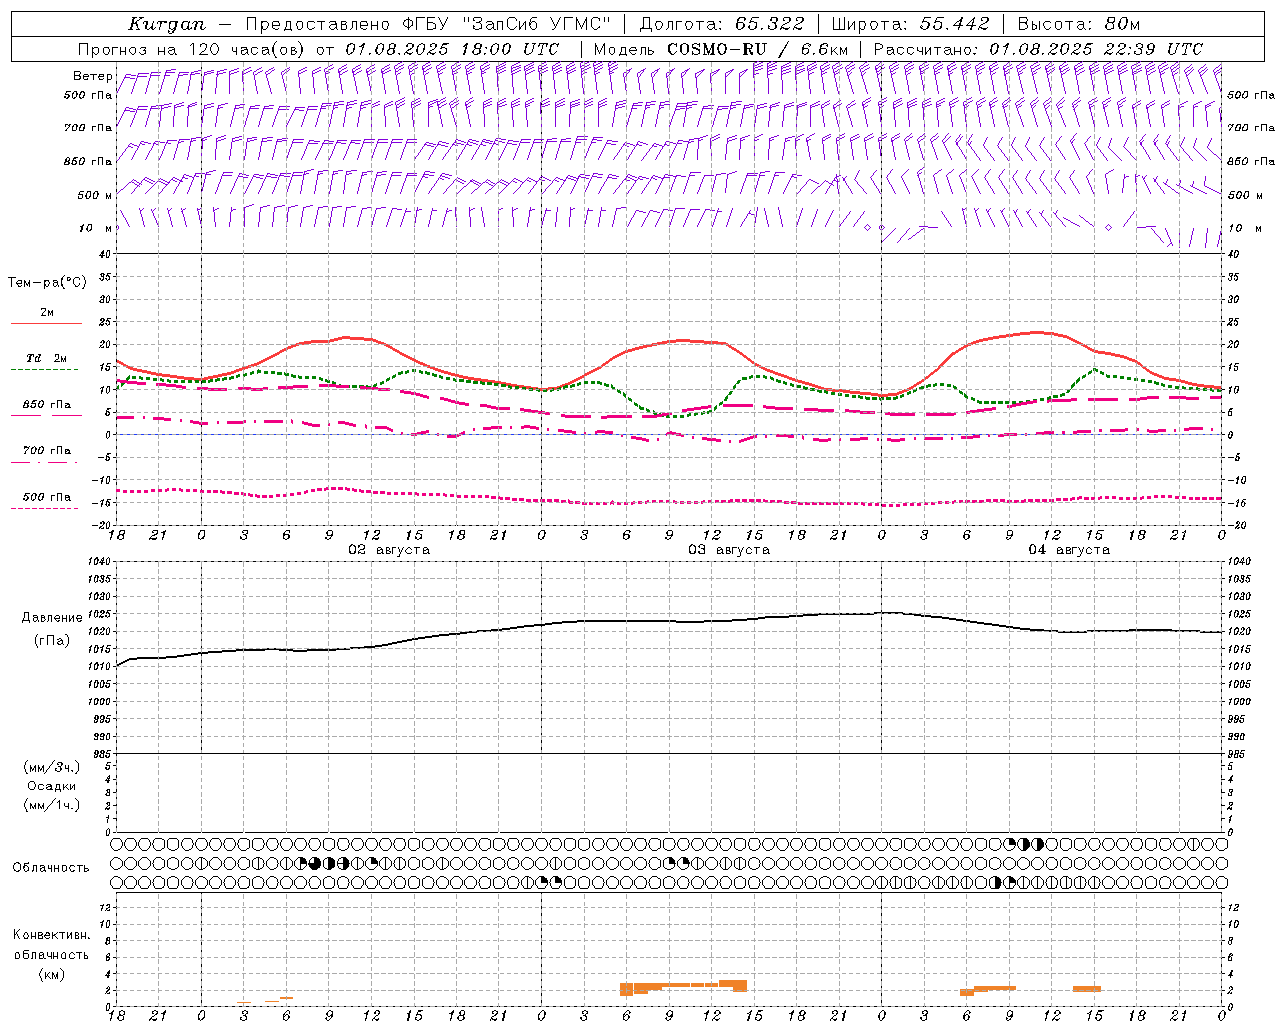
Task: Select the date label 04 августа
Action: pos(1069,550)
